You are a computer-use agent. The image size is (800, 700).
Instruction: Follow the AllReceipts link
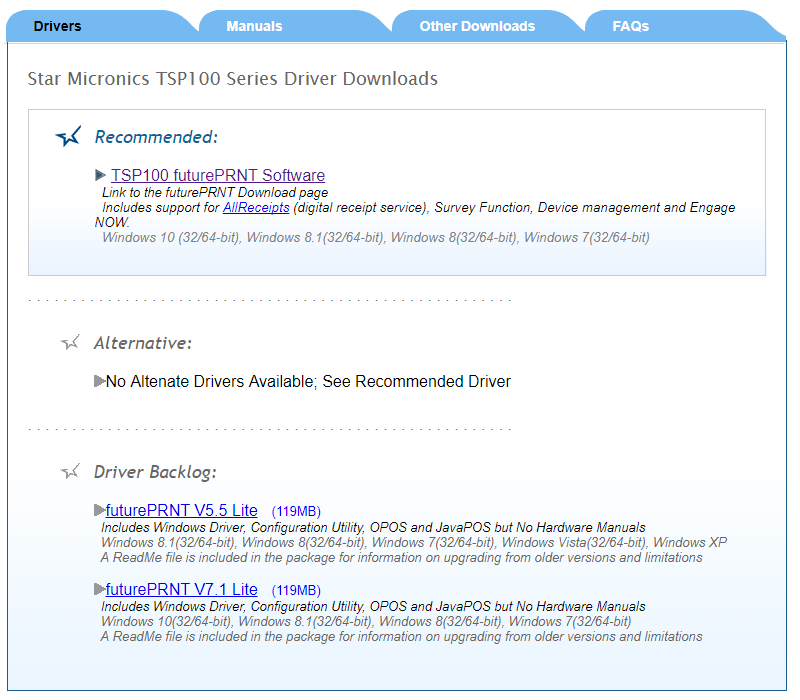pos(256,208)
